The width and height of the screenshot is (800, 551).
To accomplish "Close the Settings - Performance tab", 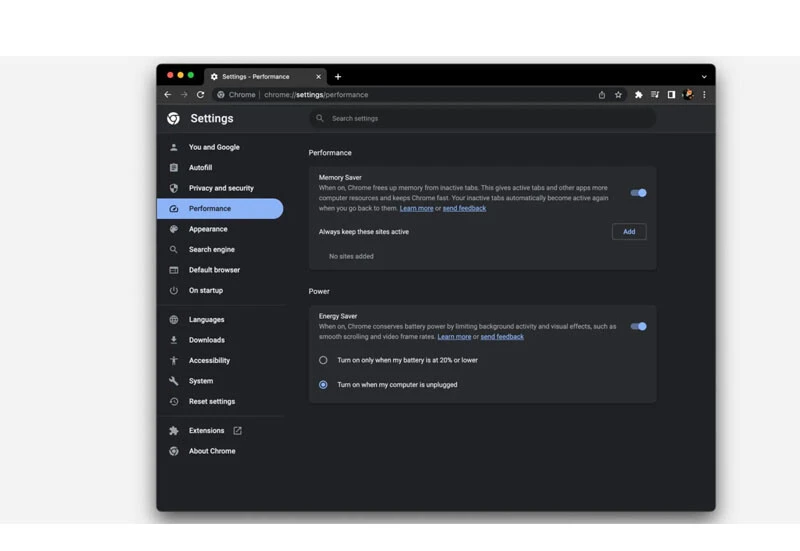I will click(318, 77).
